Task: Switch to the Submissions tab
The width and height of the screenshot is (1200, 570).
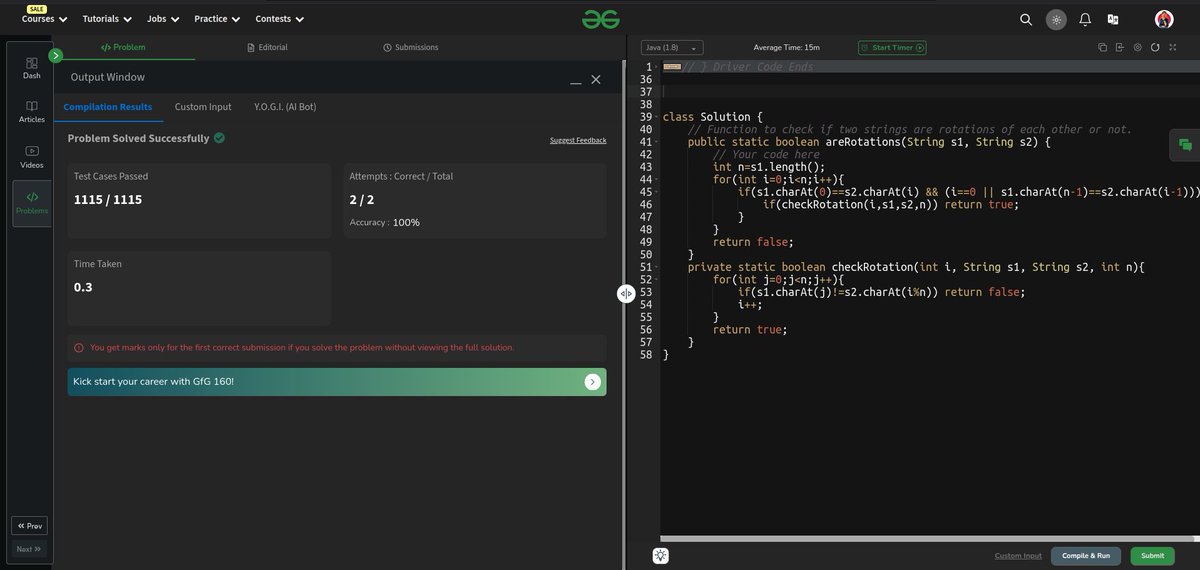Action: click(411, 47)
